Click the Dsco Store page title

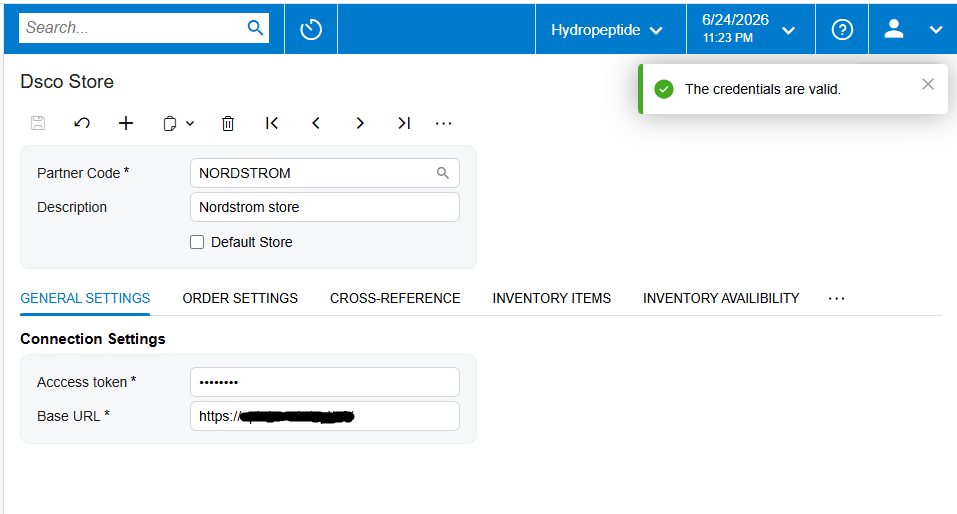click(x=67, y=82)
